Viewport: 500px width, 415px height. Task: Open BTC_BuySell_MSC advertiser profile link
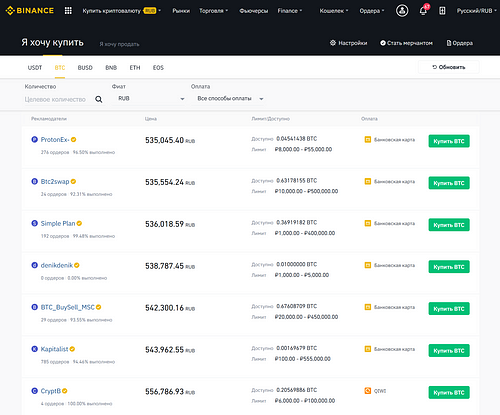[68, 307]
